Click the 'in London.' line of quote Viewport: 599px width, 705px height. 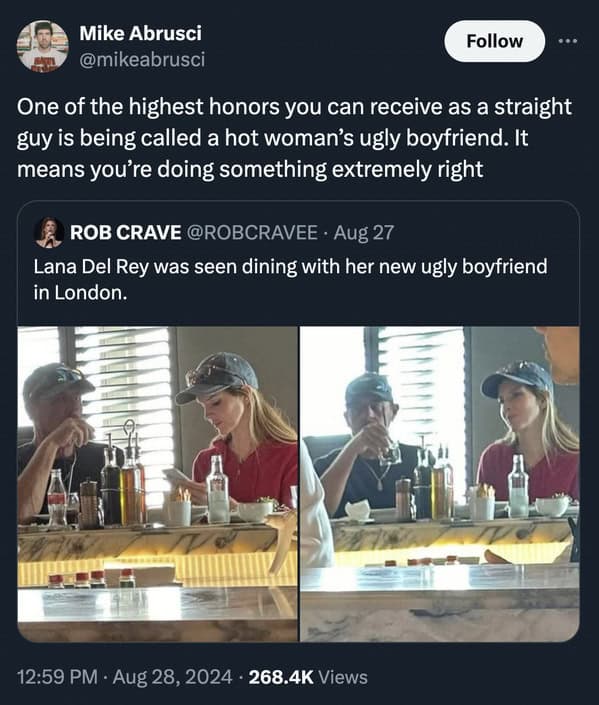pyautogui.click(x=80, y=293)
